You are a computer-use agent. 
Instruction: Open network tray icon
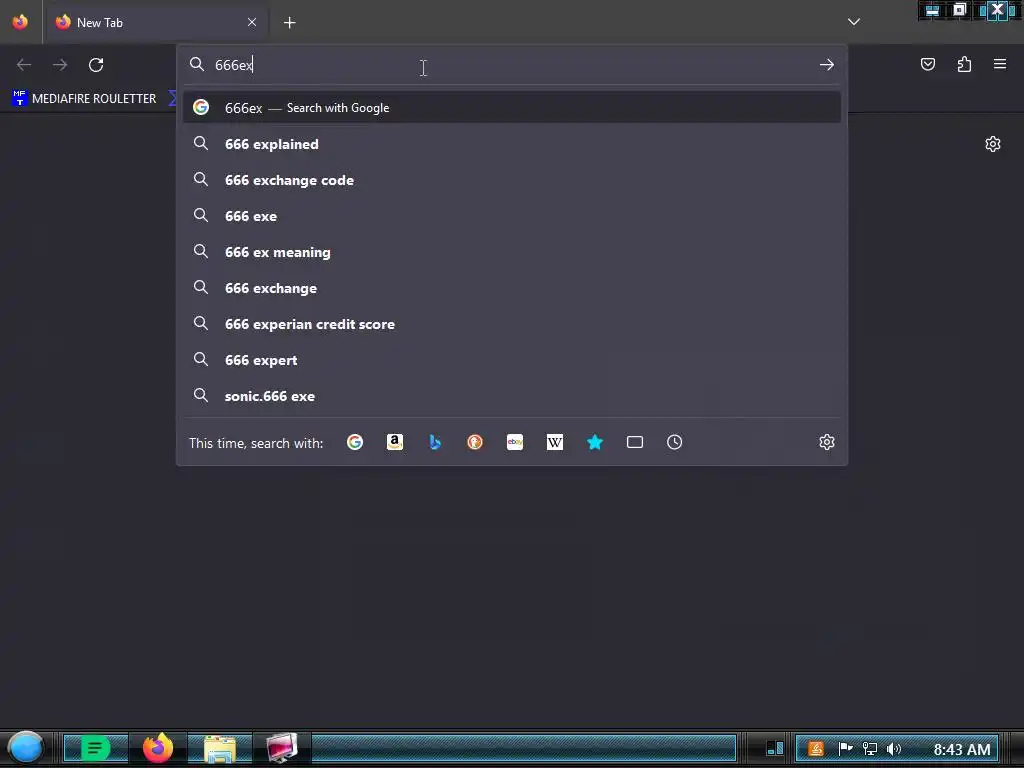coord(869,748)
